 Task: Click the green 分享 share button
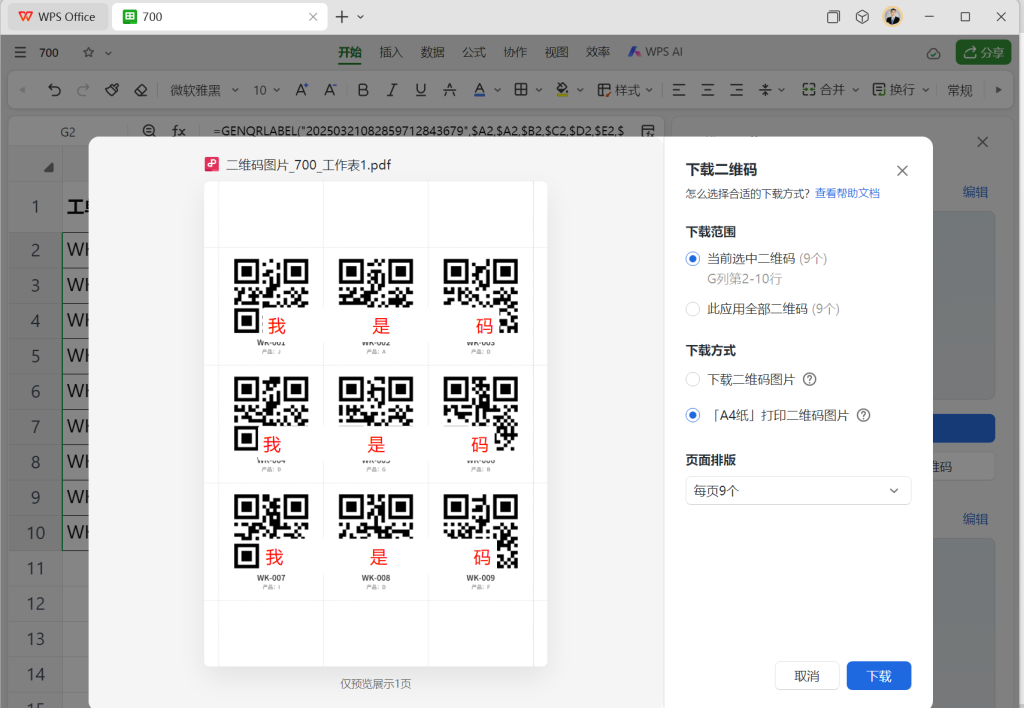click(984, 52)
